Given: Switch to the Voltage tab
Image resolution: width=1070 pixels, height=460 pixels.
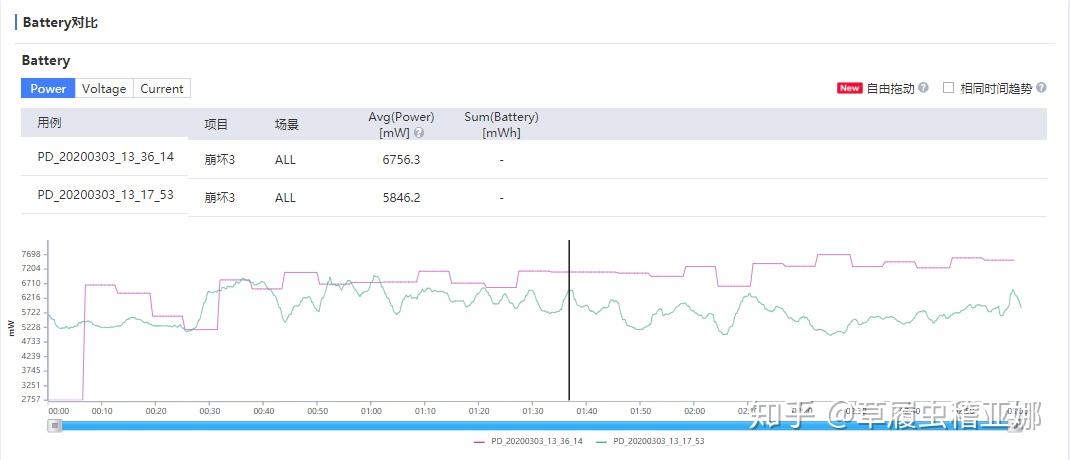Looking at the screenshot, I should click(104, 88).
